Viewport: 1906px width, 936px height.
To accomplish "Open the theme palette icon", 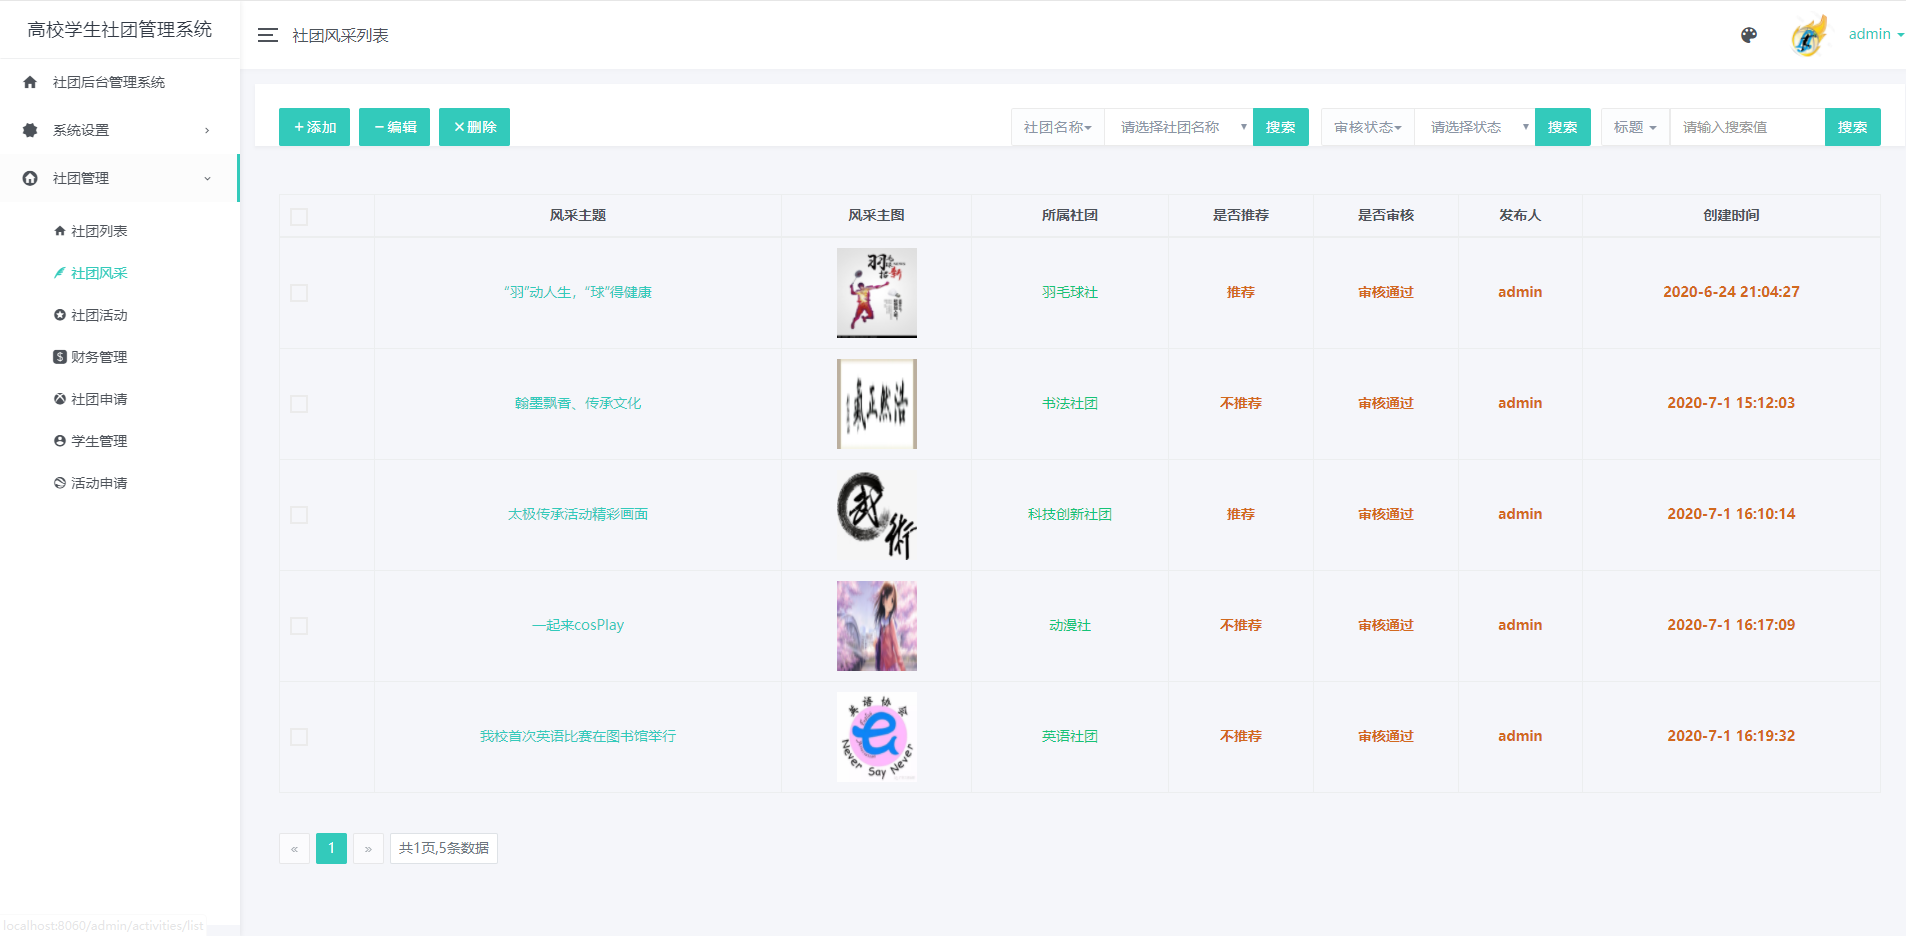I will click(x=1749, y=35).
